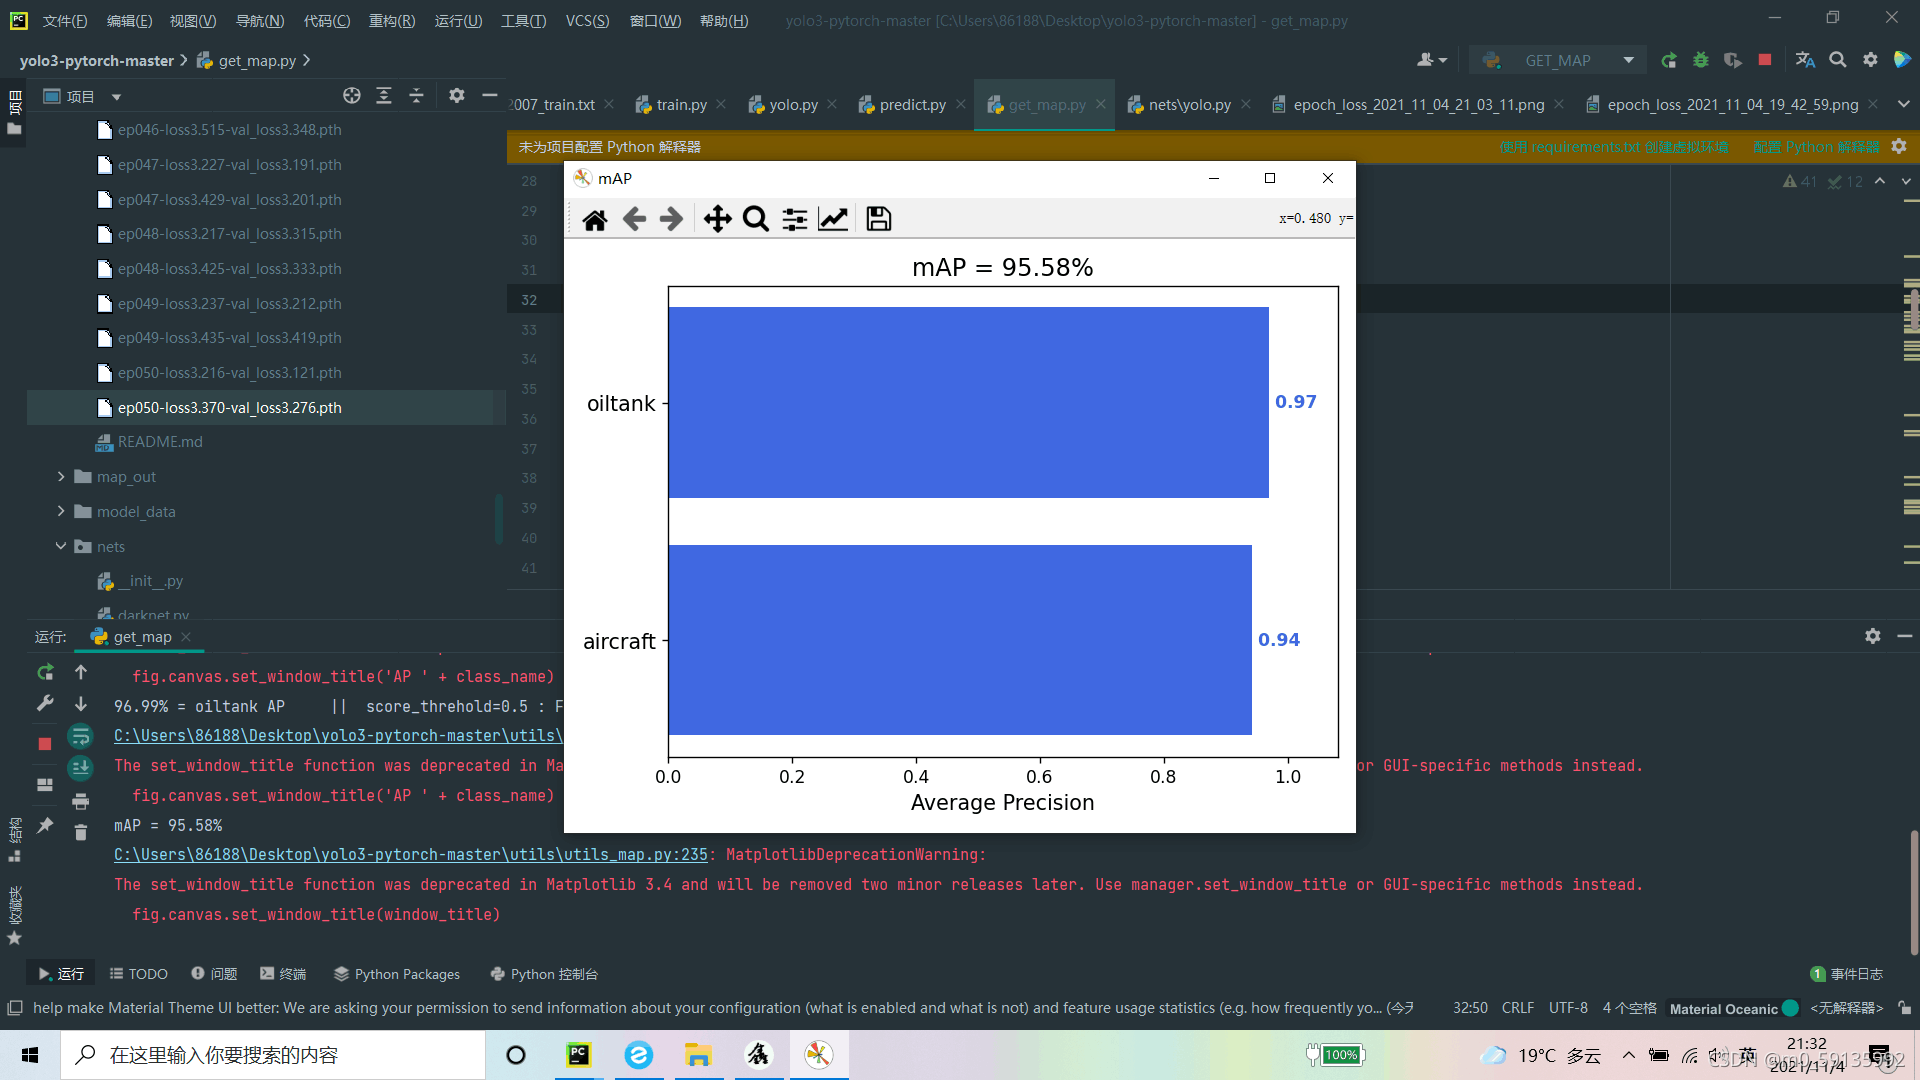Image resolution: width=1920 pixels, height=1080 pixels.
Task: Pin the Run tab with pushpin icon
Action: pos(45,826)
